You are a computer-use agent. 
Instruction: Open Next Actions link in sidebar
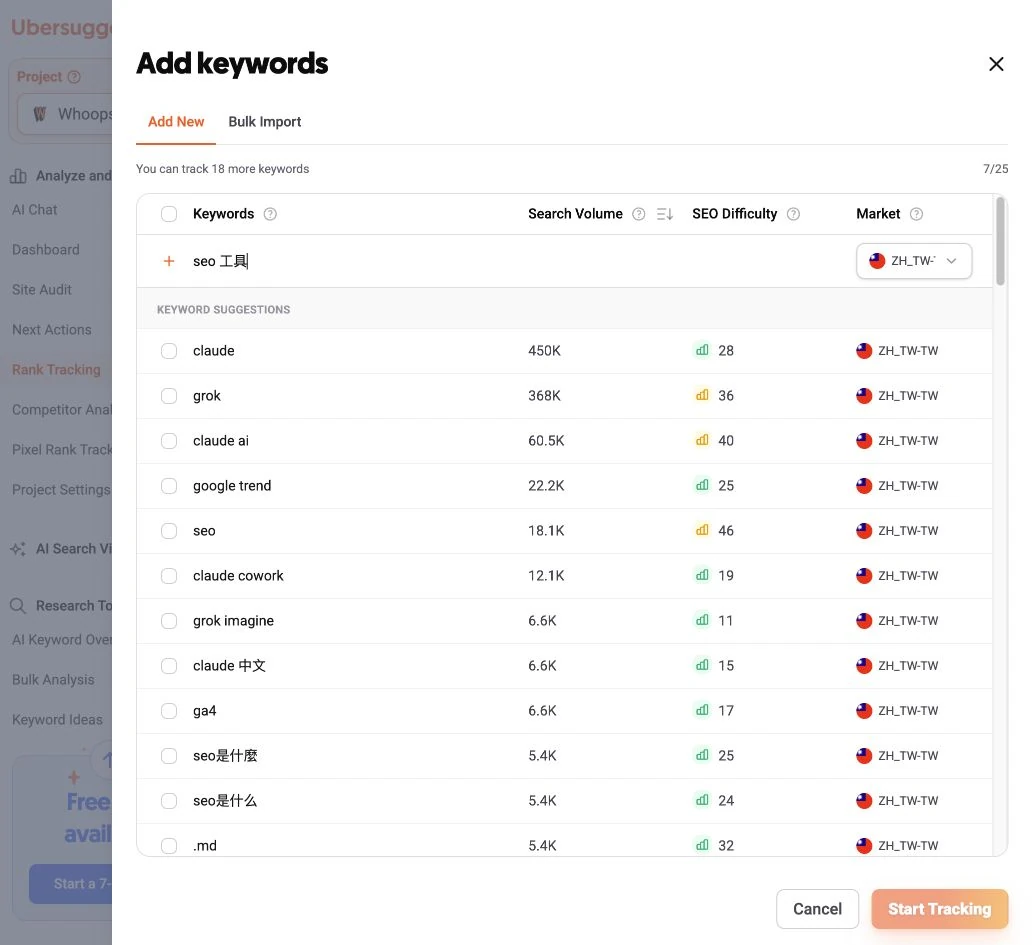pyautogui.click(x=51, y=330)
